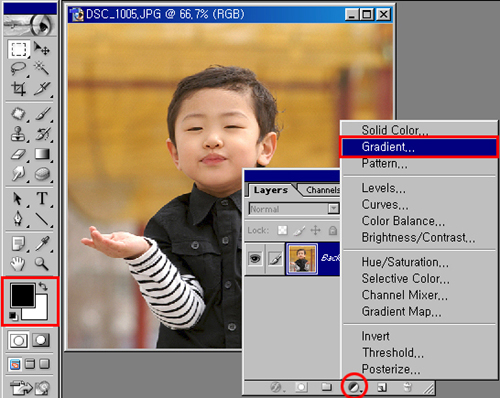The image size is (500, 398).
Task: Toggle lock transparent pixels checkbox
Action: pyautogui.click(x=282, y=230)
